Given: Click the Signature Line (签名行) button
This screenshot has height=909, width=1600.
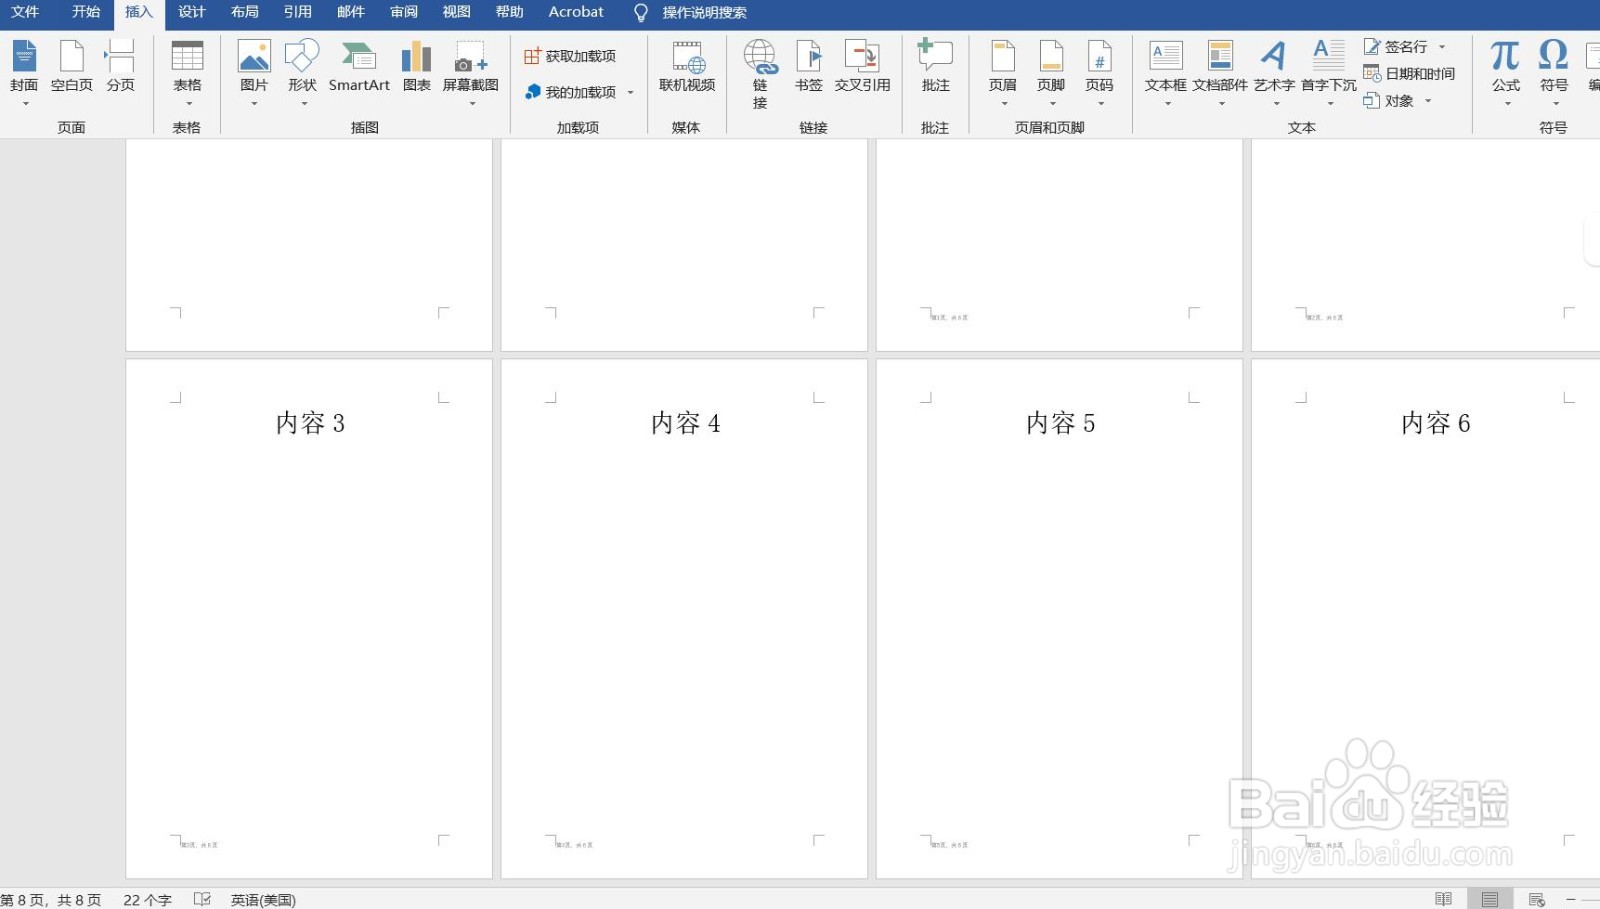Looking at the screenshot, I should (1396, 47).
